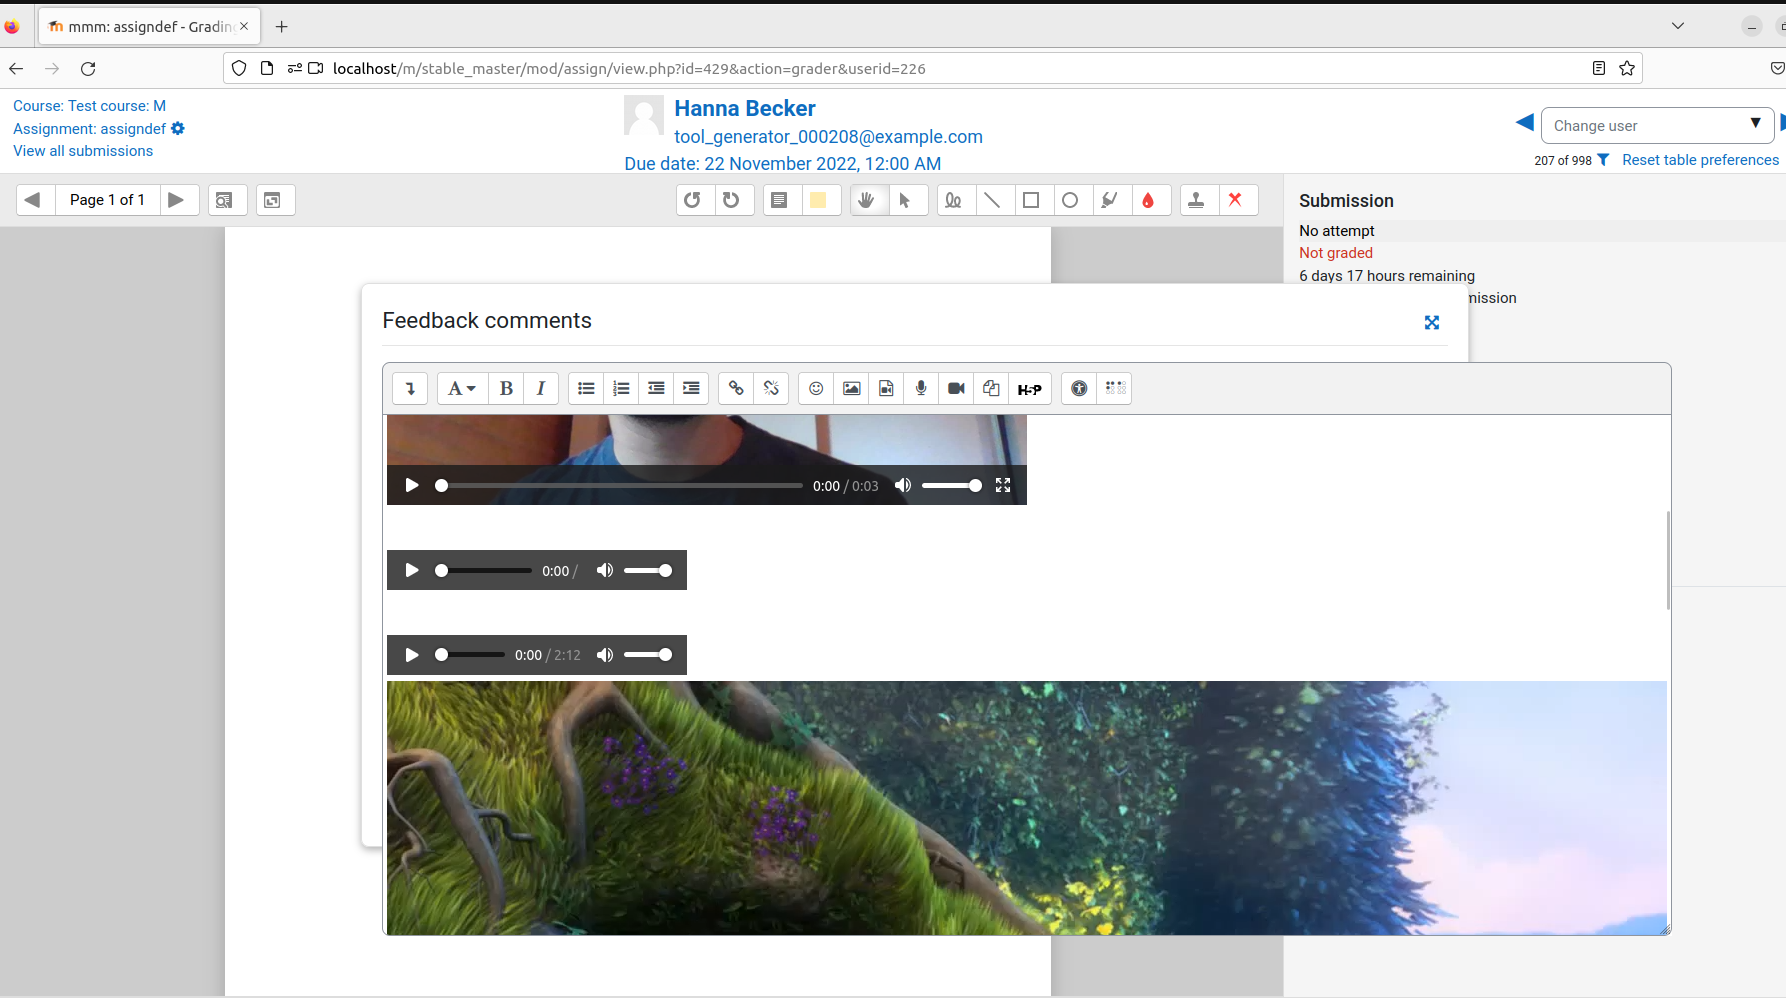Viewport: 1786px width, 1002px height.
Task: Adjust the 2:12 audio volume slider
Action: pyautogui.click(x=648, y=655)
